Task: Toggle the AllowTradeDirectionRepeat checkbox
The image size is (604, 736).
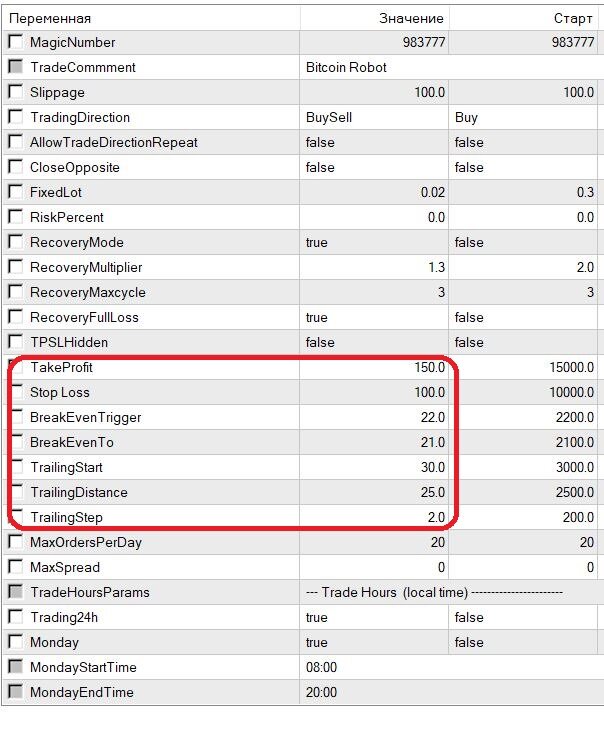Action: 15,142
